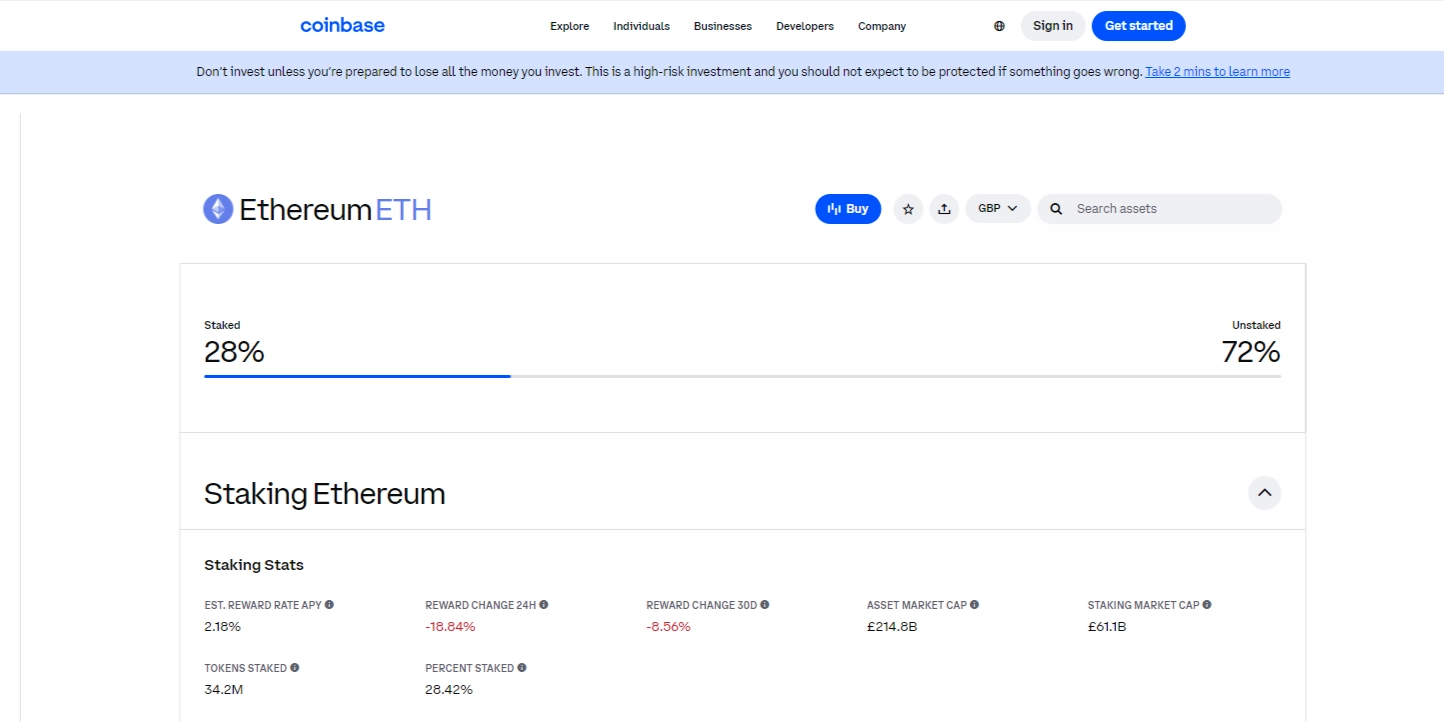The height and width of the screenshot is (722, 1444).
Task: Open the Businesses menu
Action: click(722, 26)
